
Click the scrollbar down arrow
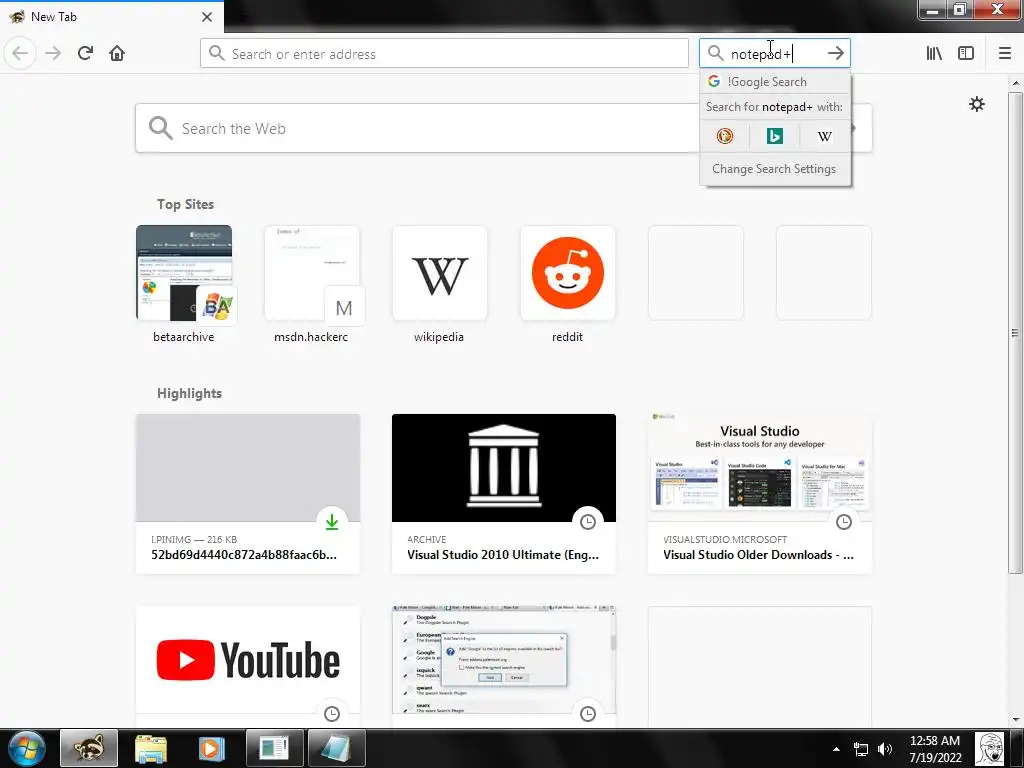tap(1016, 720)
